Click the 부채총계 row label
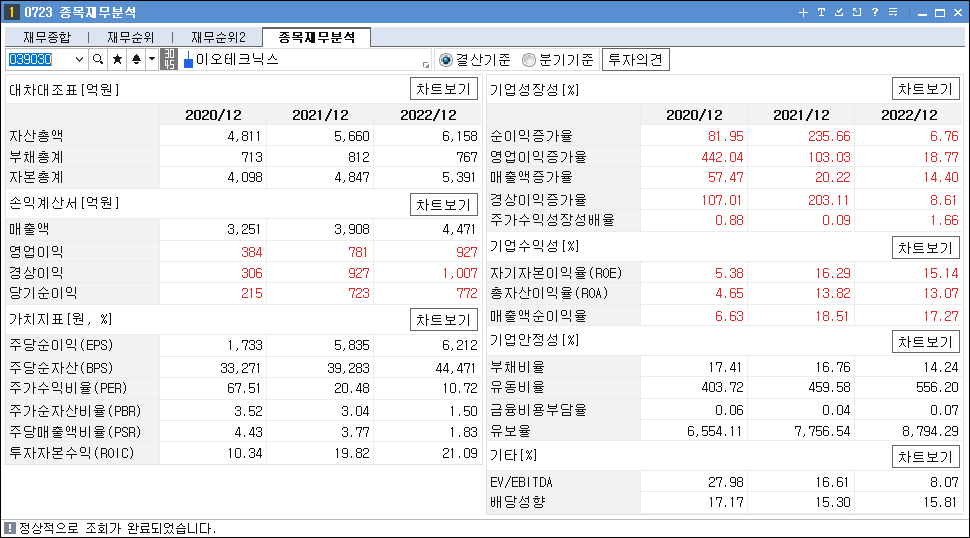This screenshot has width=970, height=538. pyautogui.click(x=36, y=157)
